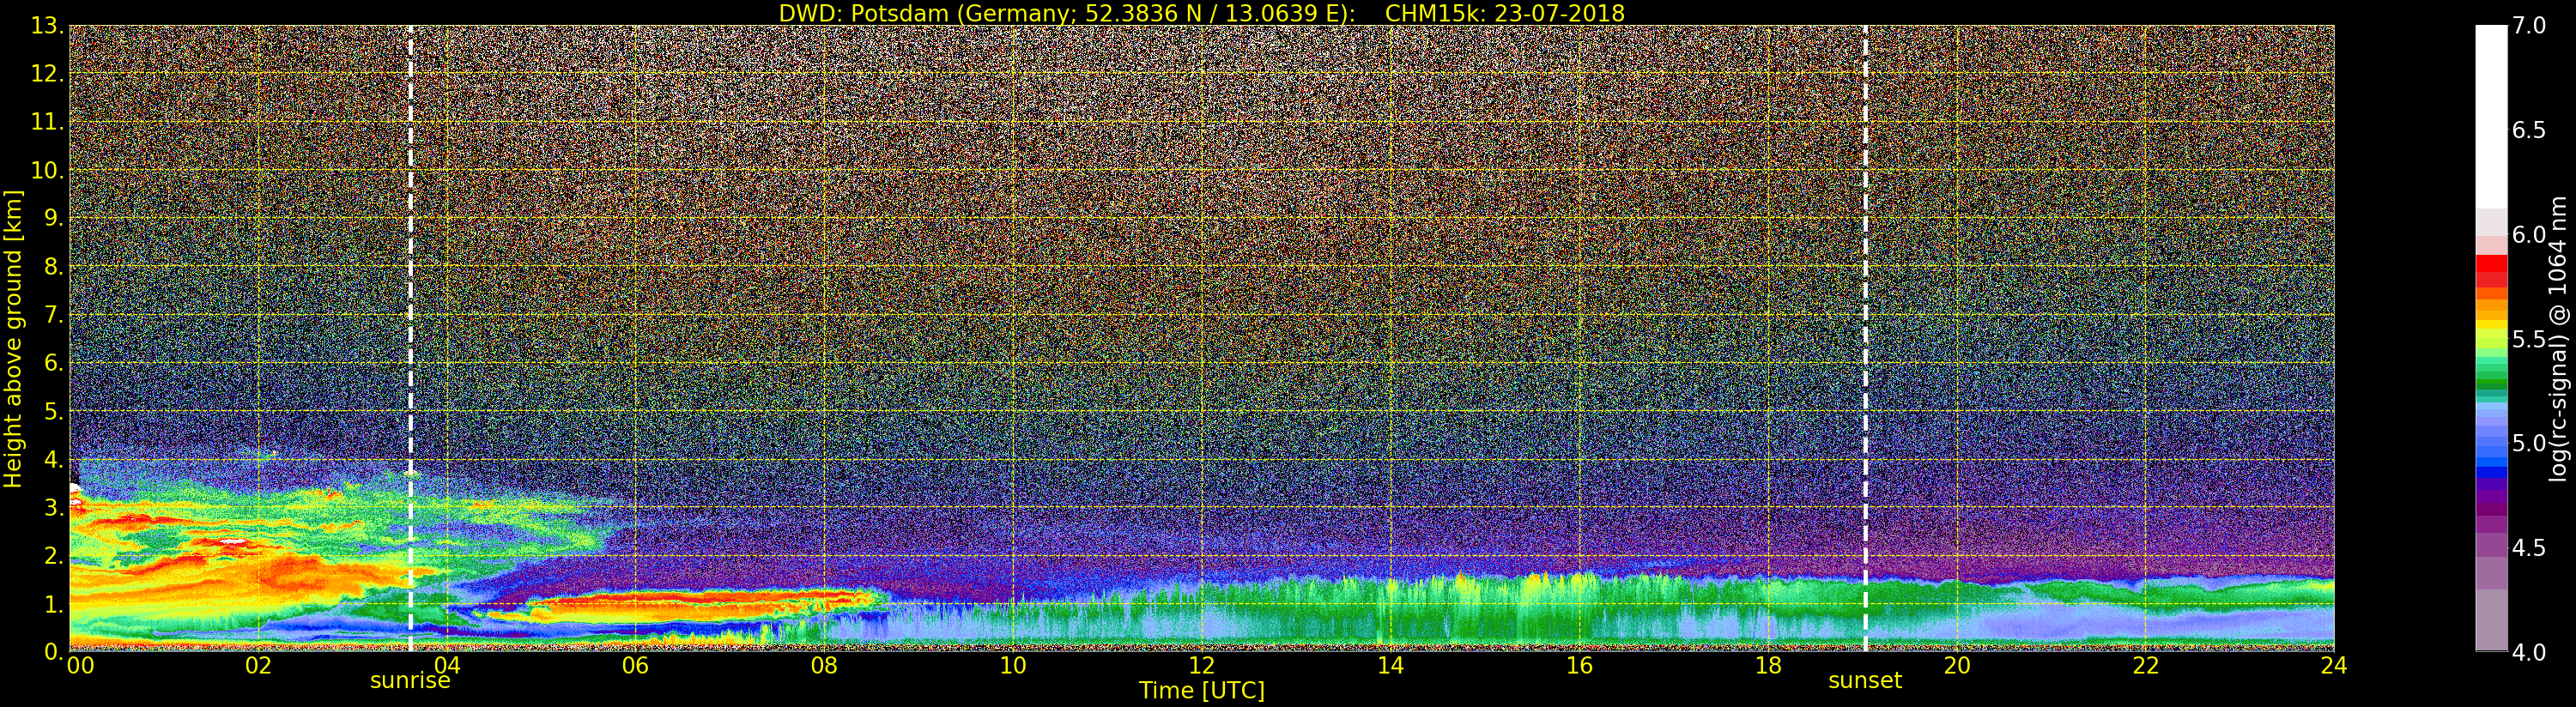Click the 'sunset' label below the axis
2576x707 pixels.
1865,681
